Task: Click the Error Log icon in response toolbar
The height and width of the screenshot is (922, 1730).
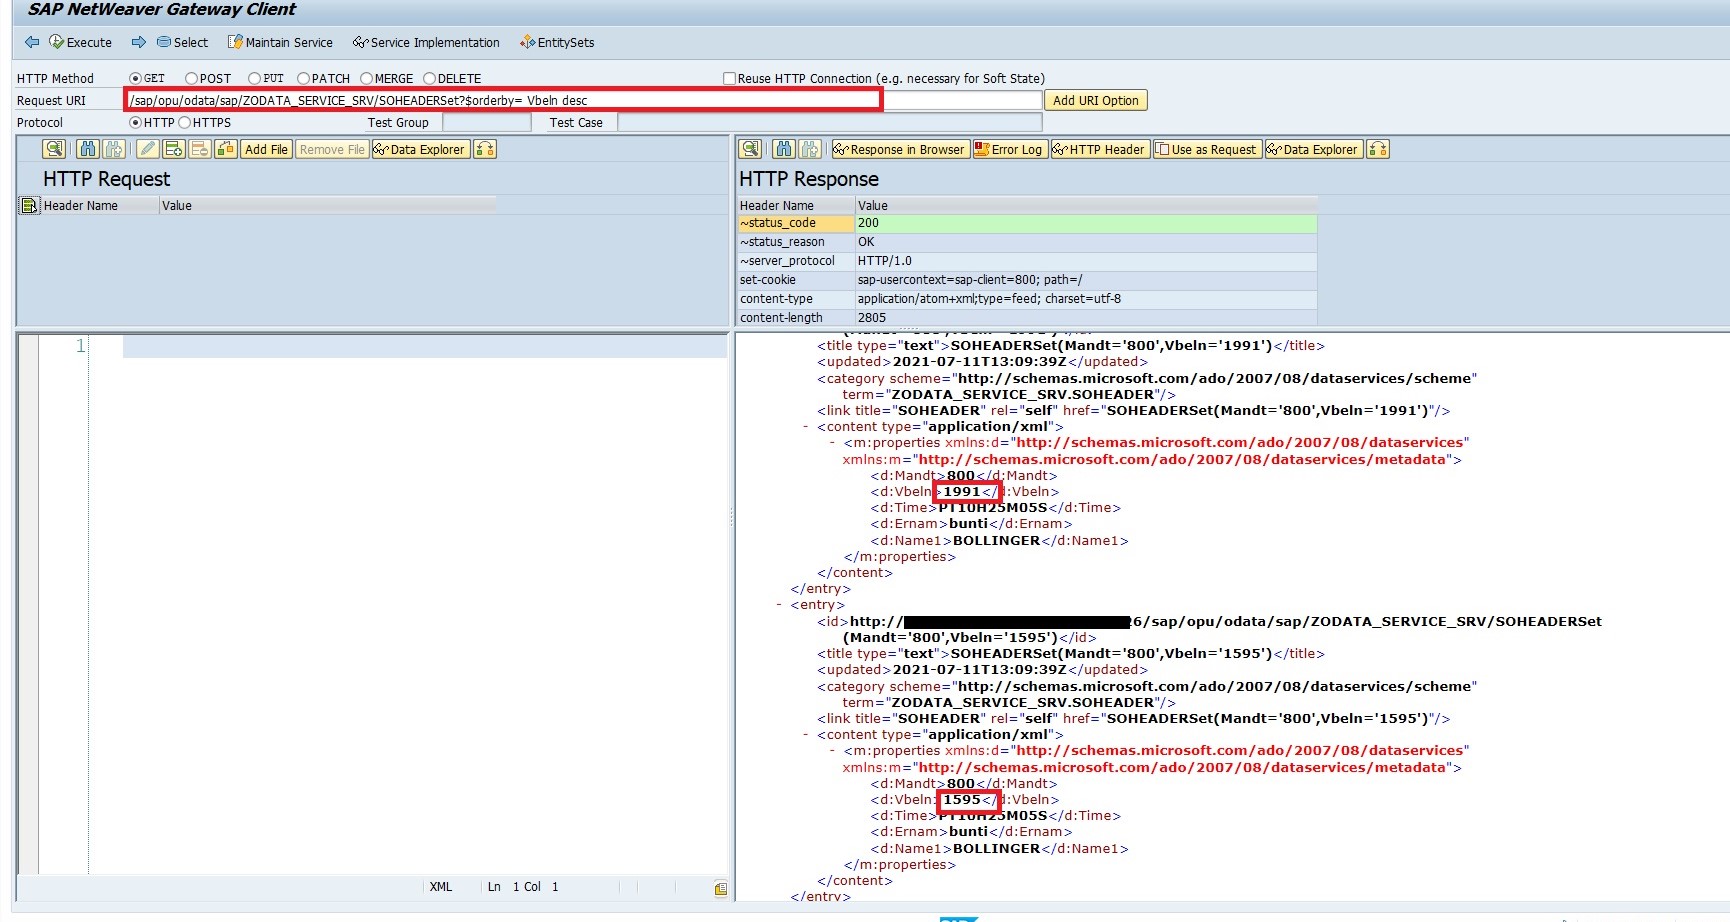Action: [x=1009, y=149]
